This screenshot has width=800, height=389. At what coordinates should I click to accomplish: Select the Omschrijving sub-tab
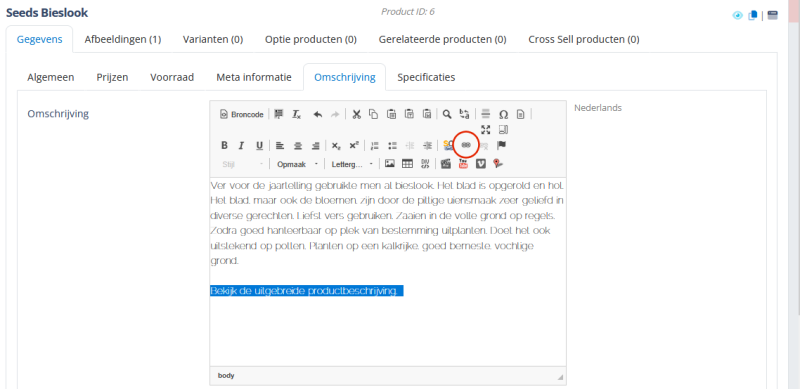click(345, 78)
